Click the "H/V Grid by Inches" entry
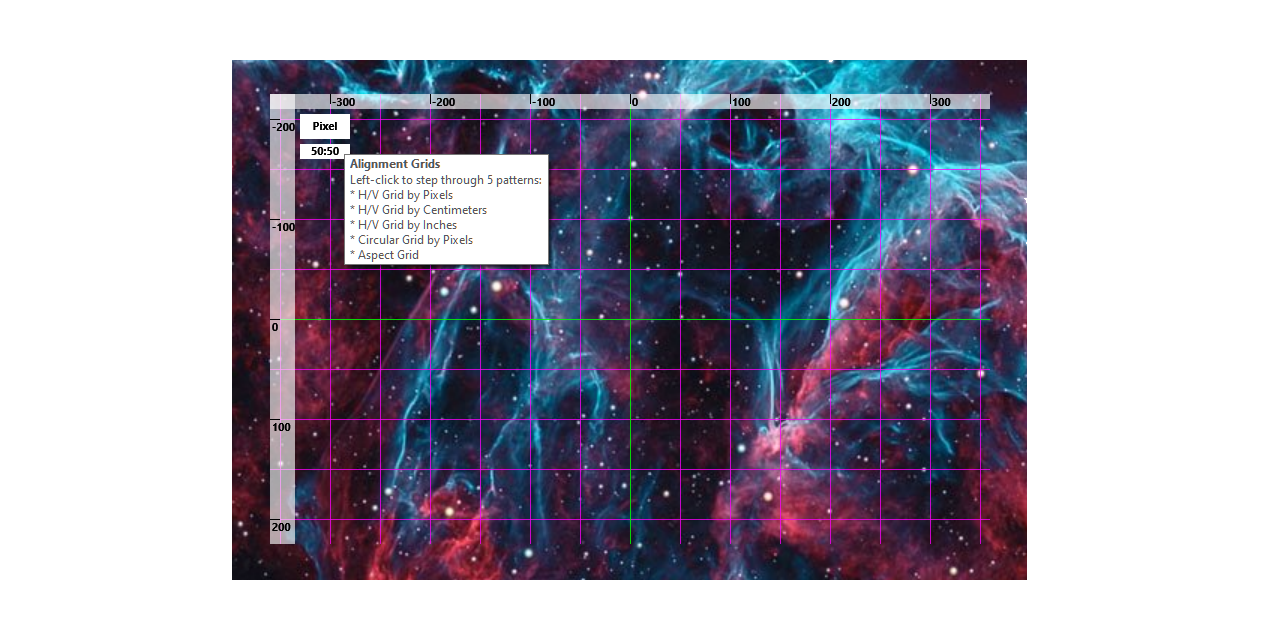Image resolution: width=1280 pixels, height=640 pixels. coord(403,224)
